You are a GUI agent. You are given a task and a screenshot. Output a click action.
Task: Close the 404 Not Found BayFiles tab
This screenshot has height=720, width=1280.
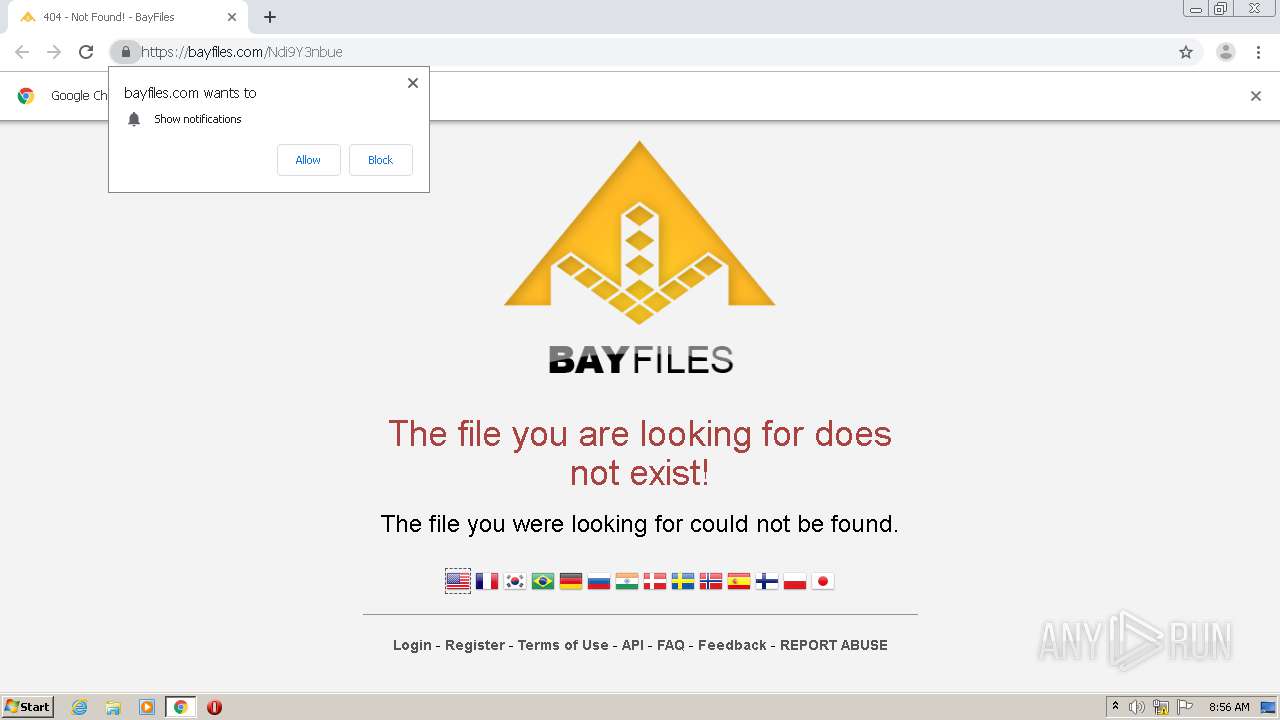(x=232, y=17)
